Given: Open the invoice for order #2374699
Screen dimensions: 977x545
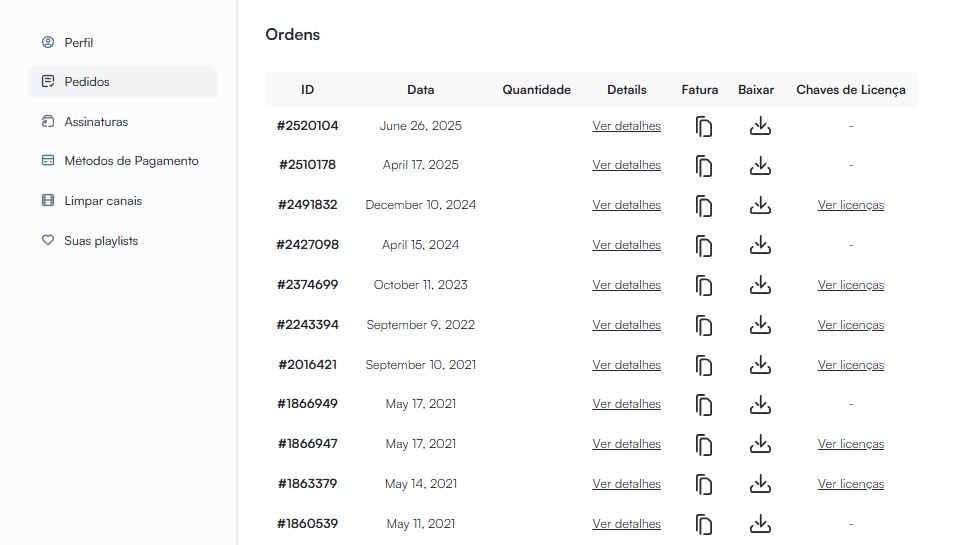Looking at the screenshot, I should pyautogui.click(x=704, y=286).
